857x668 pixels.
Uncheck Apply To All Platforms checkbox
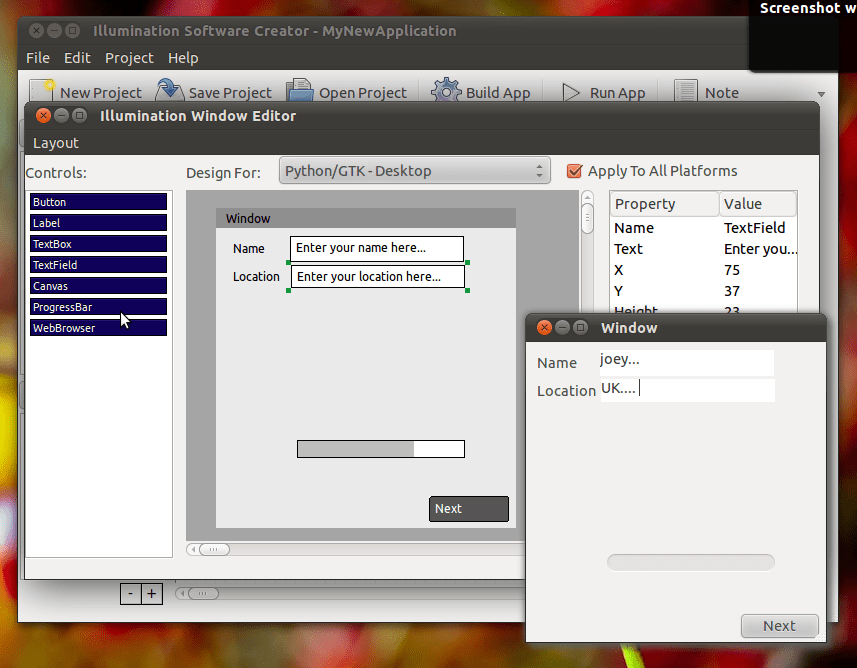click(574, 171)
